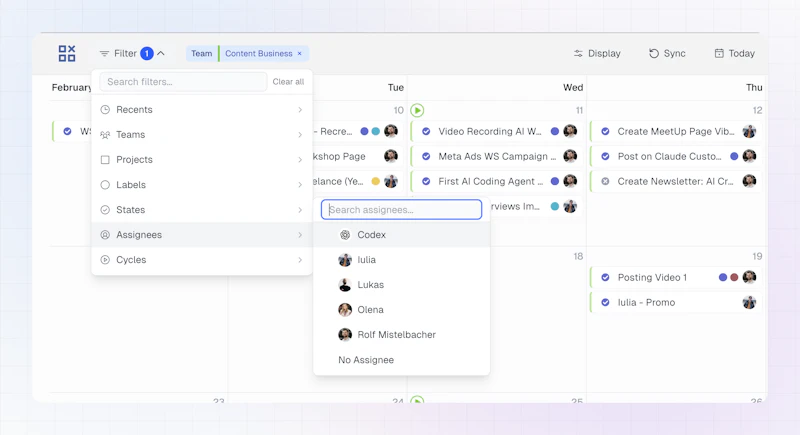Click the cycle play icon on Wednesday 11
The width and height of the screenshot is (800, 435).
[417, 110]
